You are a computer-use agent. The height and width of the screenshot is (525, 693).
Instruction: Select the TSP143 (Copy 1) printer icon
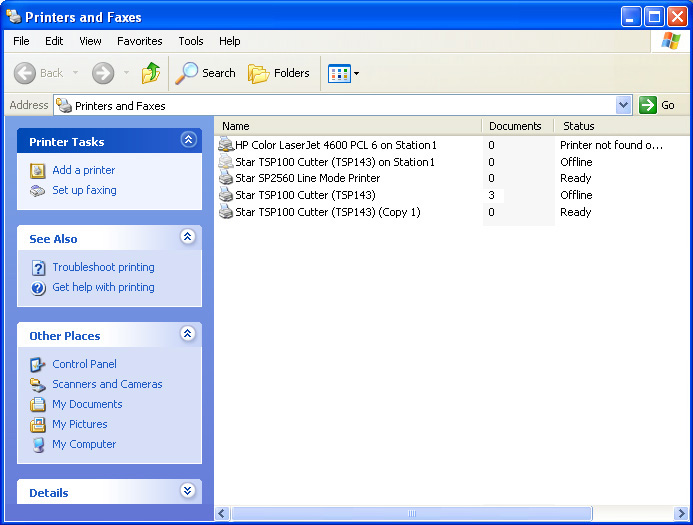click(226, 211)
